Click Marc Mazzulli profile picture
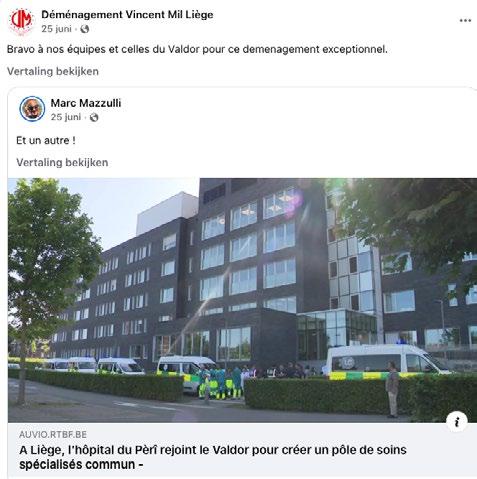The width and height of the screenshot is (477, 479). [32, 109]
